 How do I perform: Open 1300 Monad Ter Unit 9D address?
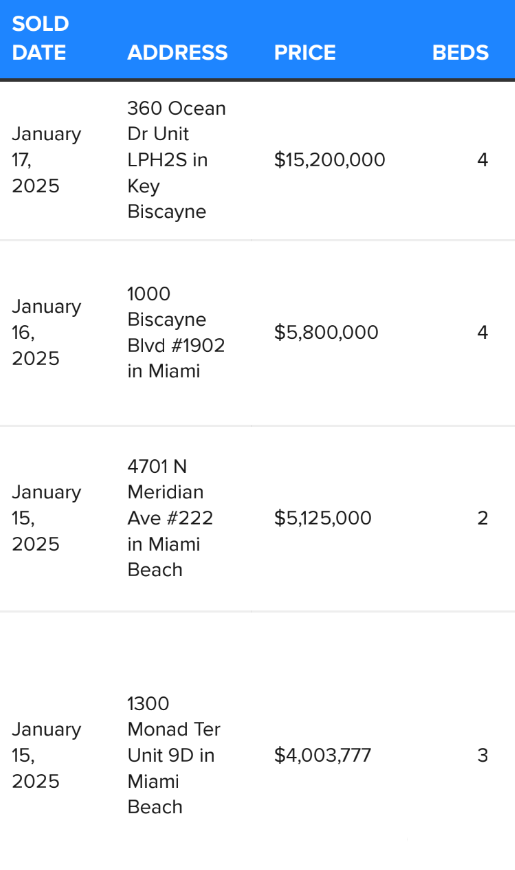click(x=174, y=755)
